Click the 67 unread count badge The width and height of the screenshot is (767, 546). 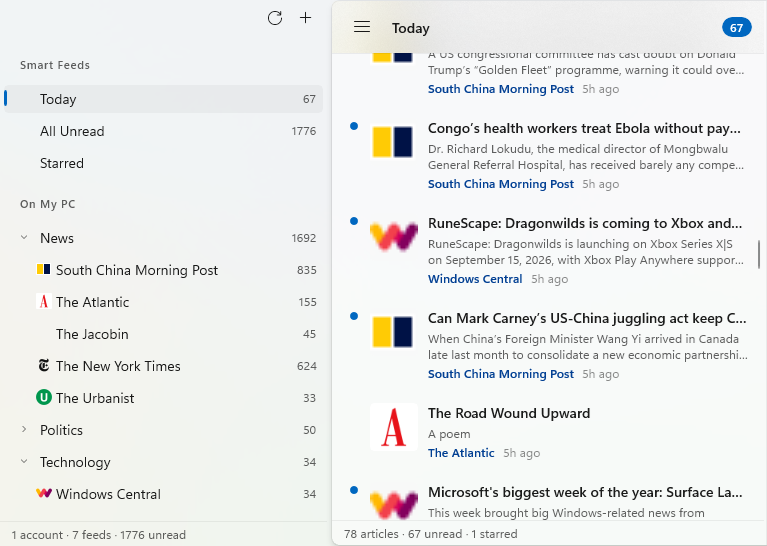tap(737, 28)
